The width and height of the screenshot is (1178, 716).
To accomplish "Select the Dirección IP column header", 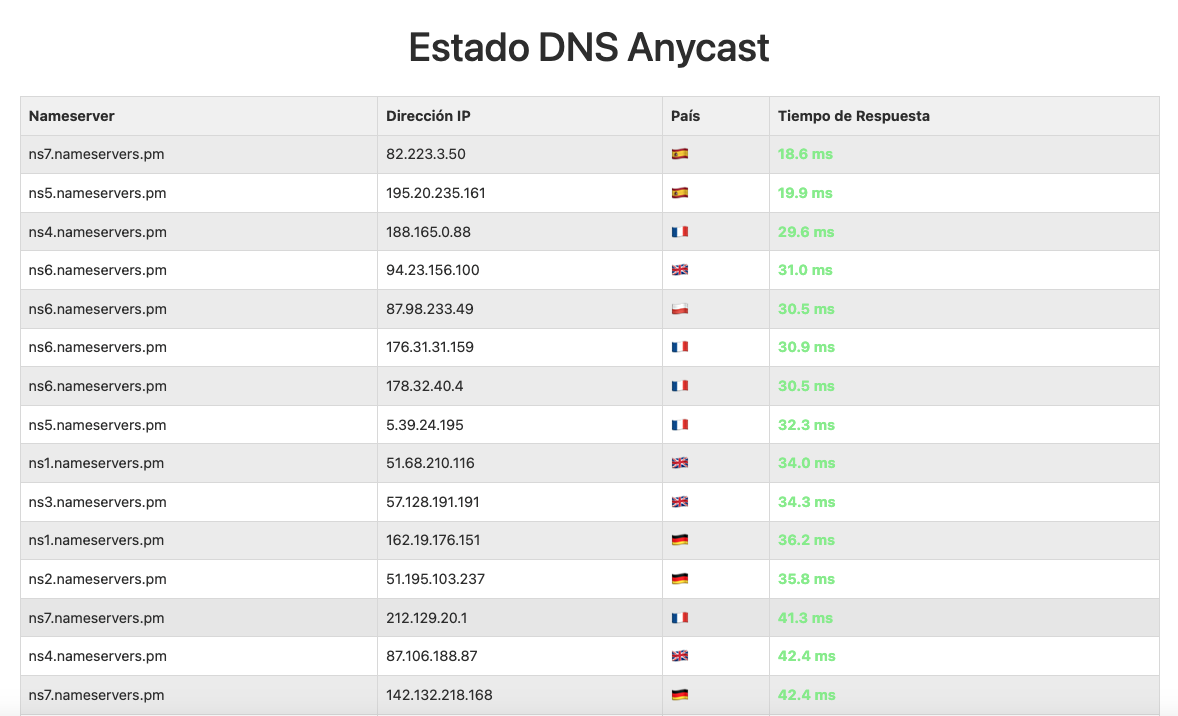I will [x=428, y=116].
